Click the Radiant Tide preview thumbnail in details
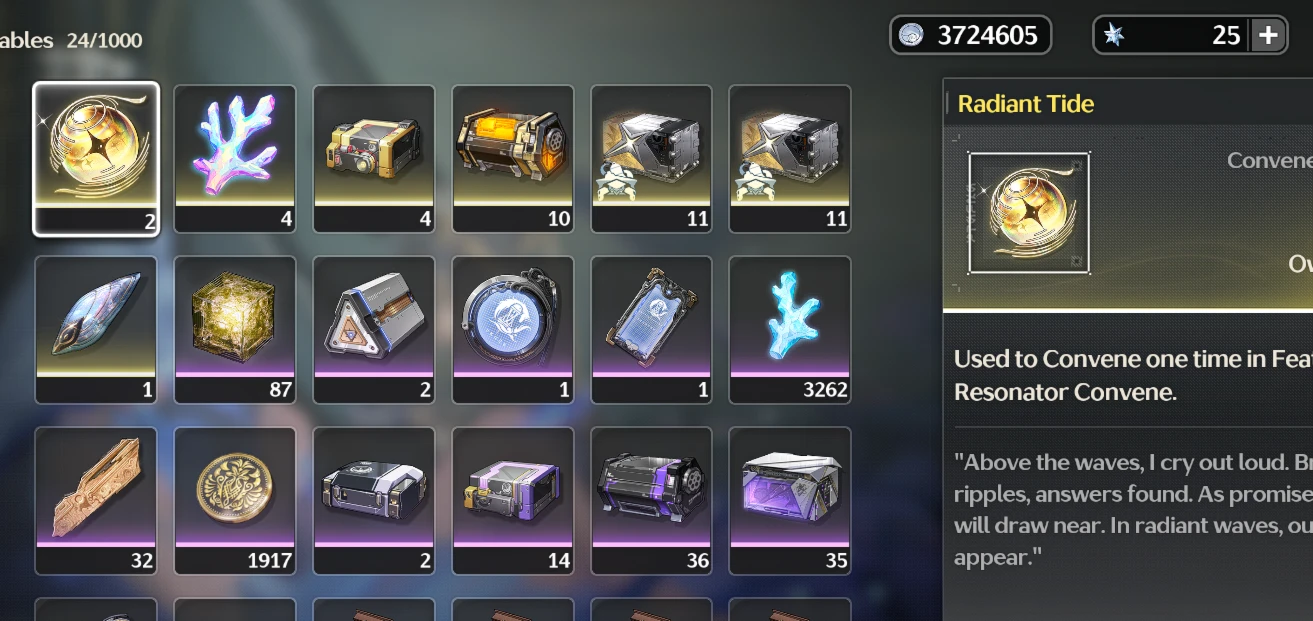 pyautogui.click(x=1029, y=212)
